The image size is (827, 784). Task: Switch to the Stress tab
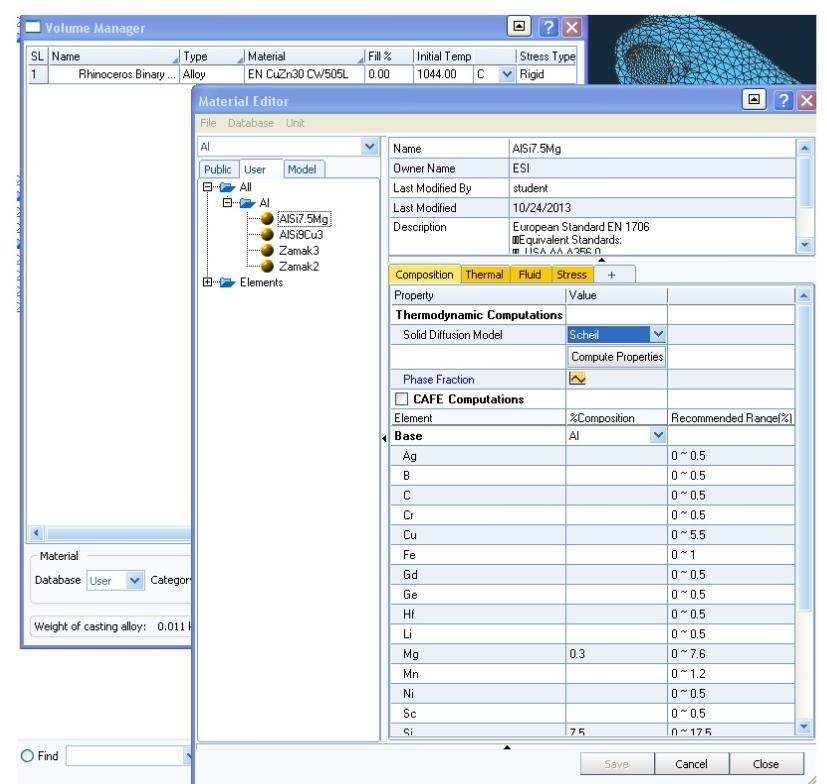pos(572,274)
